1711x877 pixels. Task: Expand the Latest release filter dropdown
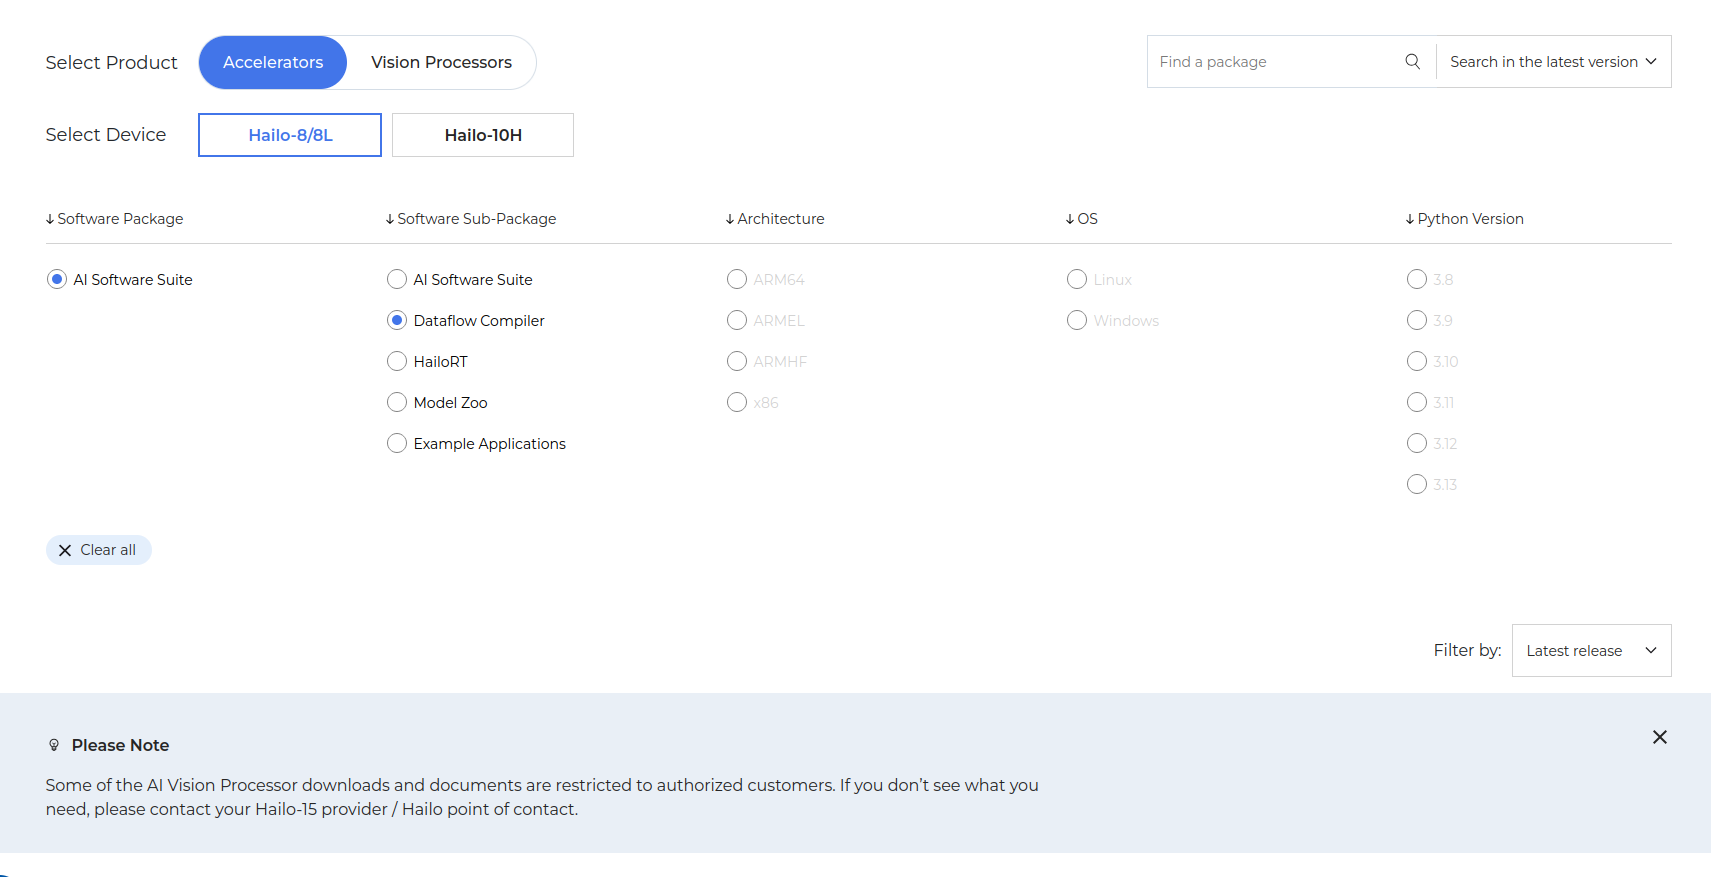1591,651
